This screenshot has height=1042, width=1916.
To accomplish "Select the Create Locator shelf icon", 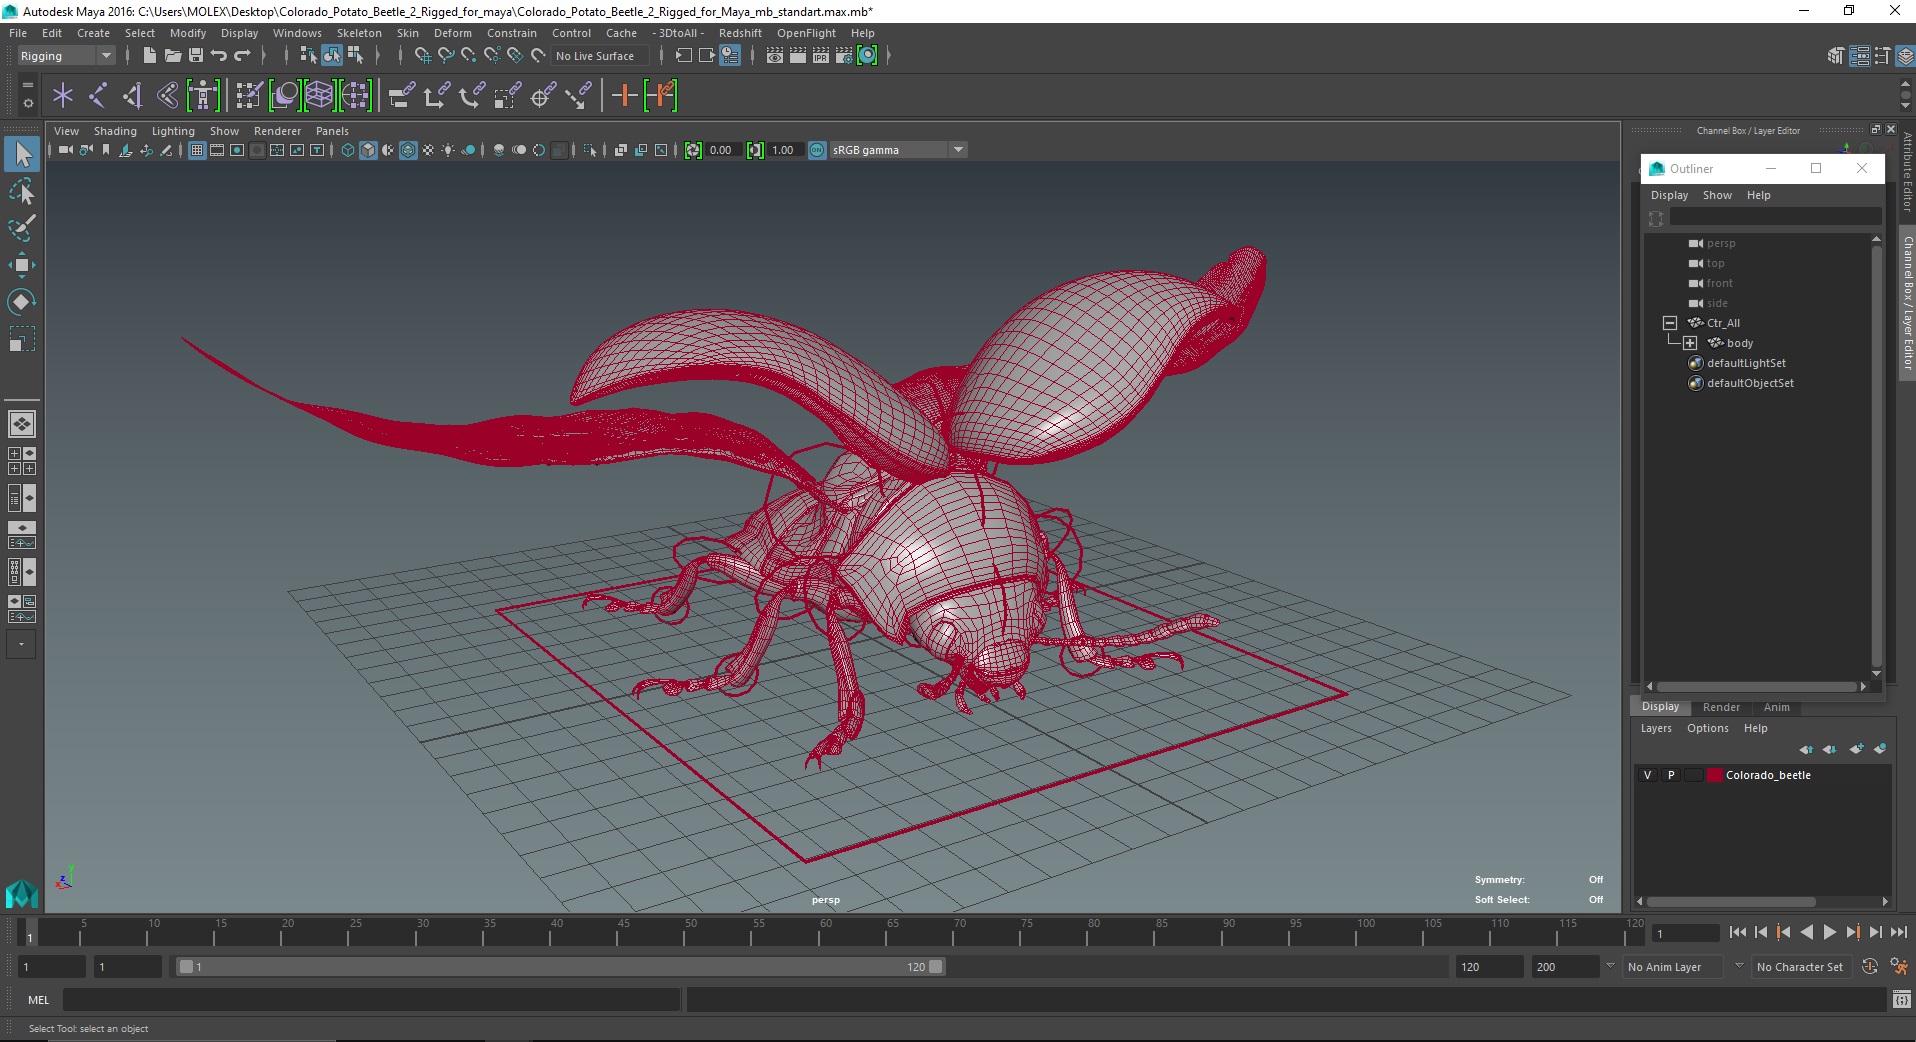I will coord(63,96).
